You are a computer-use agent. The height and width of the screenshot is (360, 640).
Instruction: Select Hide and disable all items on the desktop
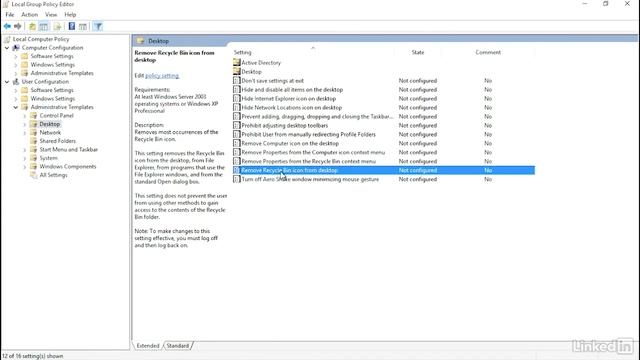[292, 90]
